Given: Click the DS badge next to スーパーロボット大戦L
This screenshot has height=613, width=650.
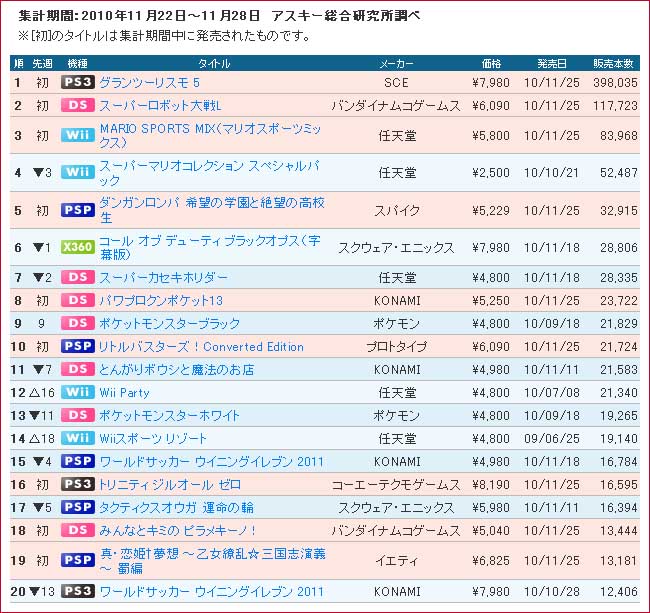Looking at the screenshot, I should pos(78,105).
